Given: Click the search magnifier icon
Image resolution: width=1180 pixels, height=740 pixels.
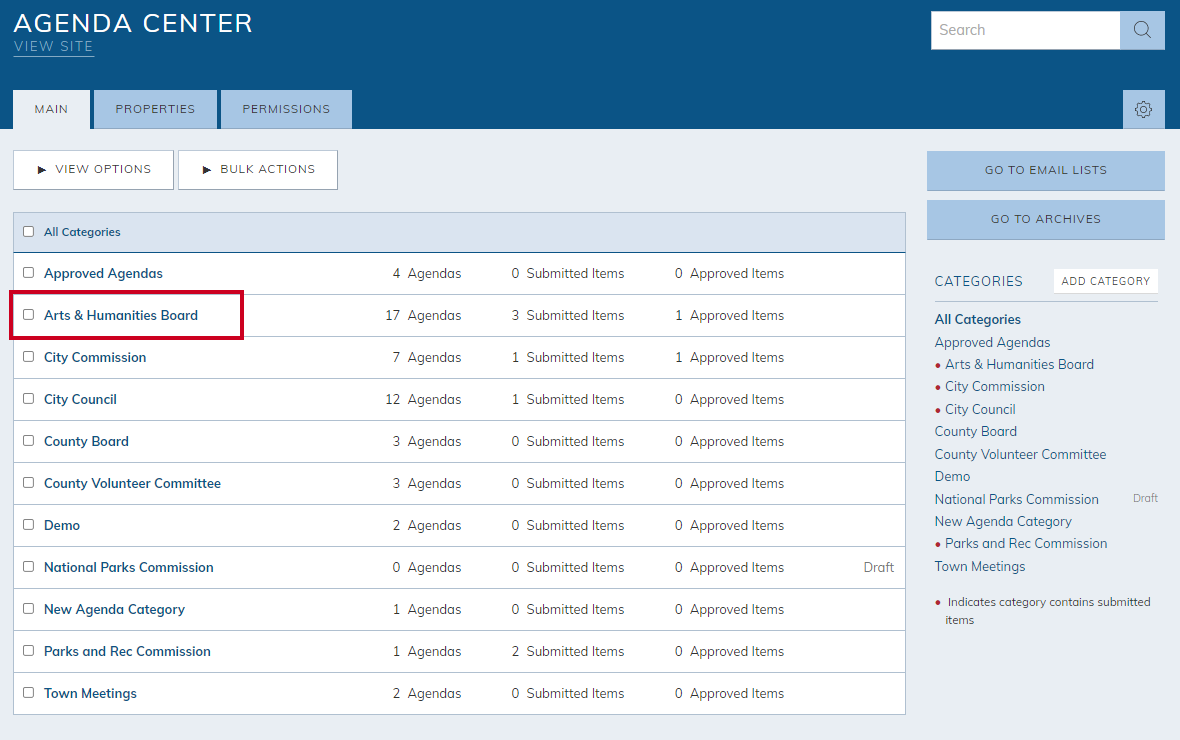Looking at the screenshot, I should [x=1142, y=30].
